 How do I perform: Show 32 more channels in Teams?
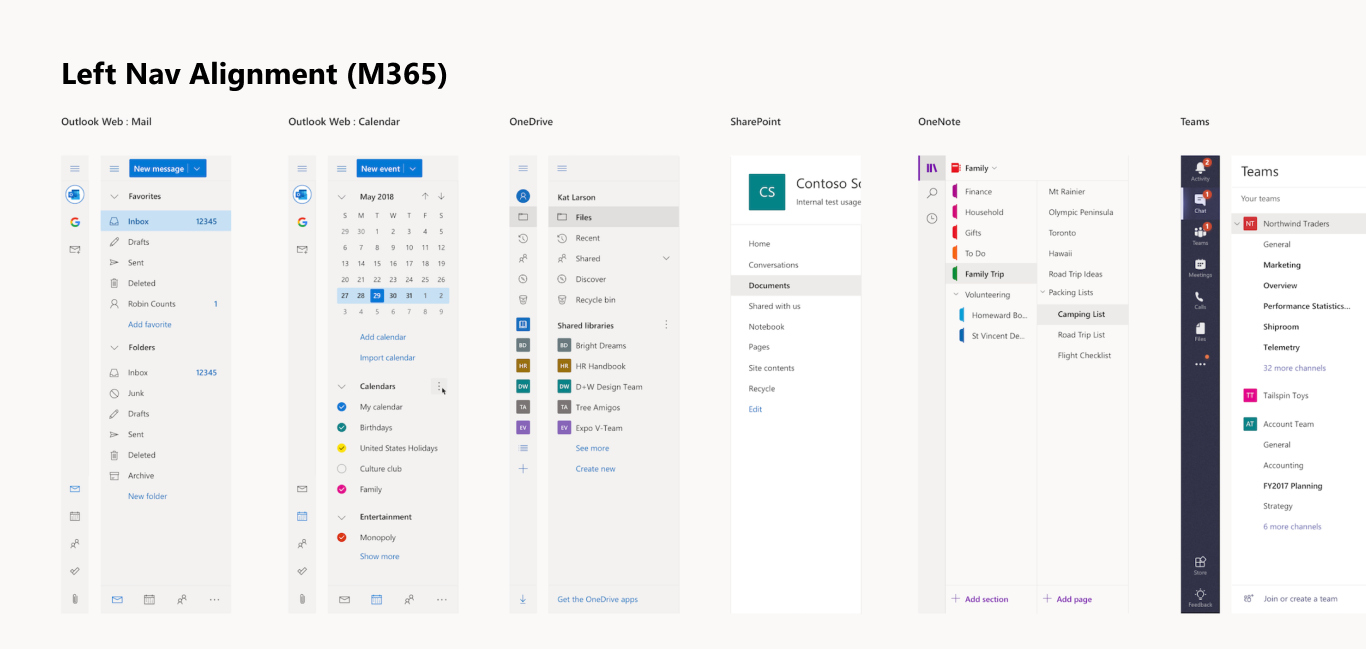[1295, 368]
